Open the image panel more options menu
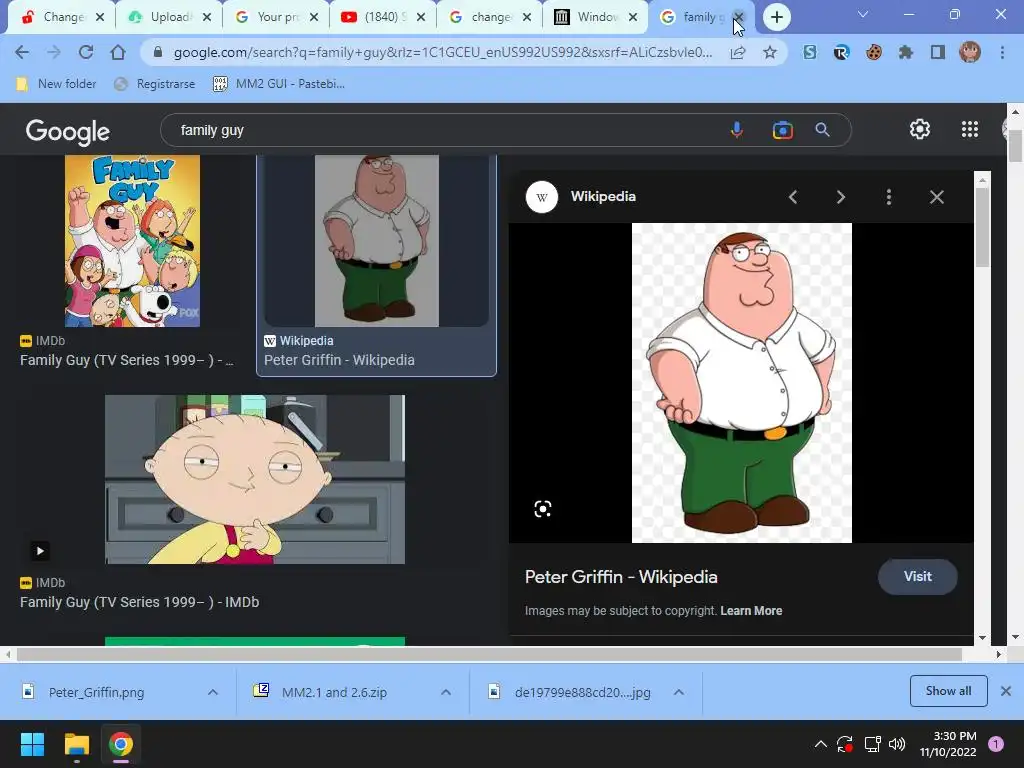 (889, 197)
